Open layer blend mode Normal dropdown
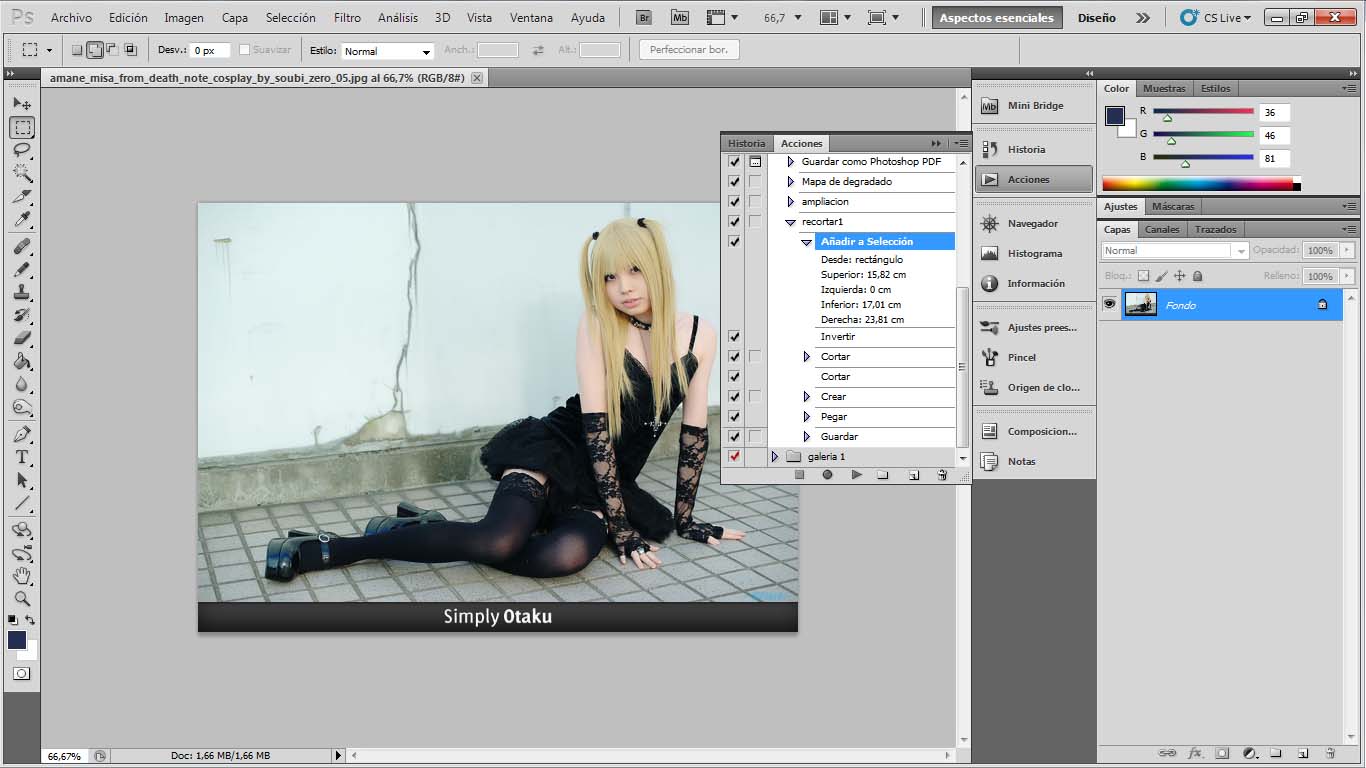 pos(1175,251)
